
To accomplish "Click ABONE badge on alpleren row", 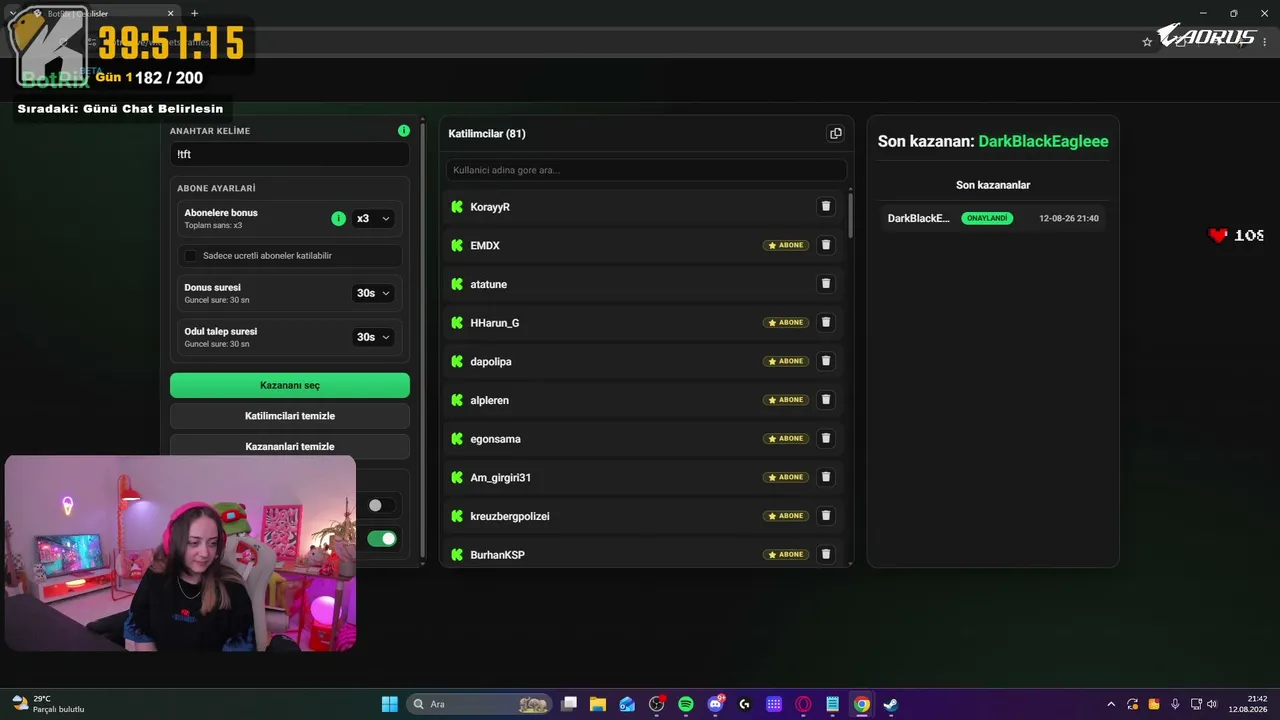I will (786, 400).
